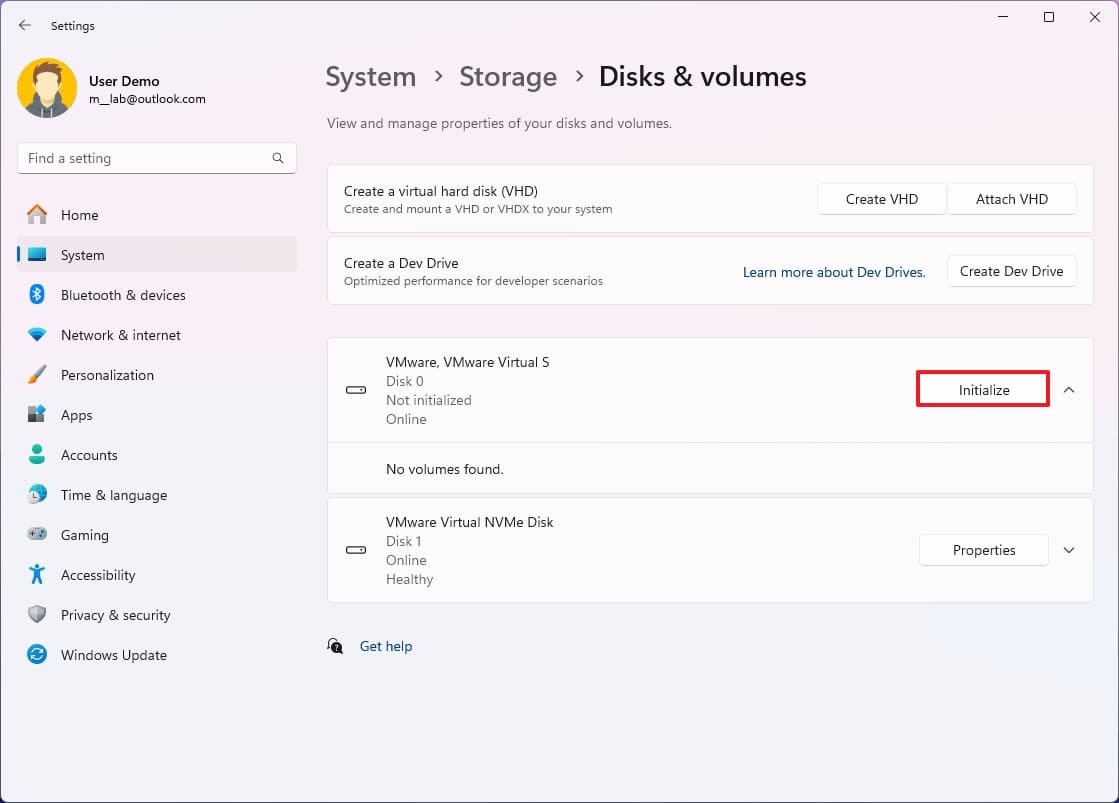Image resolution: width=1119 pixels, height=803 pixels.
Task: Open Network & internet settings
Action: click(157, 335)
